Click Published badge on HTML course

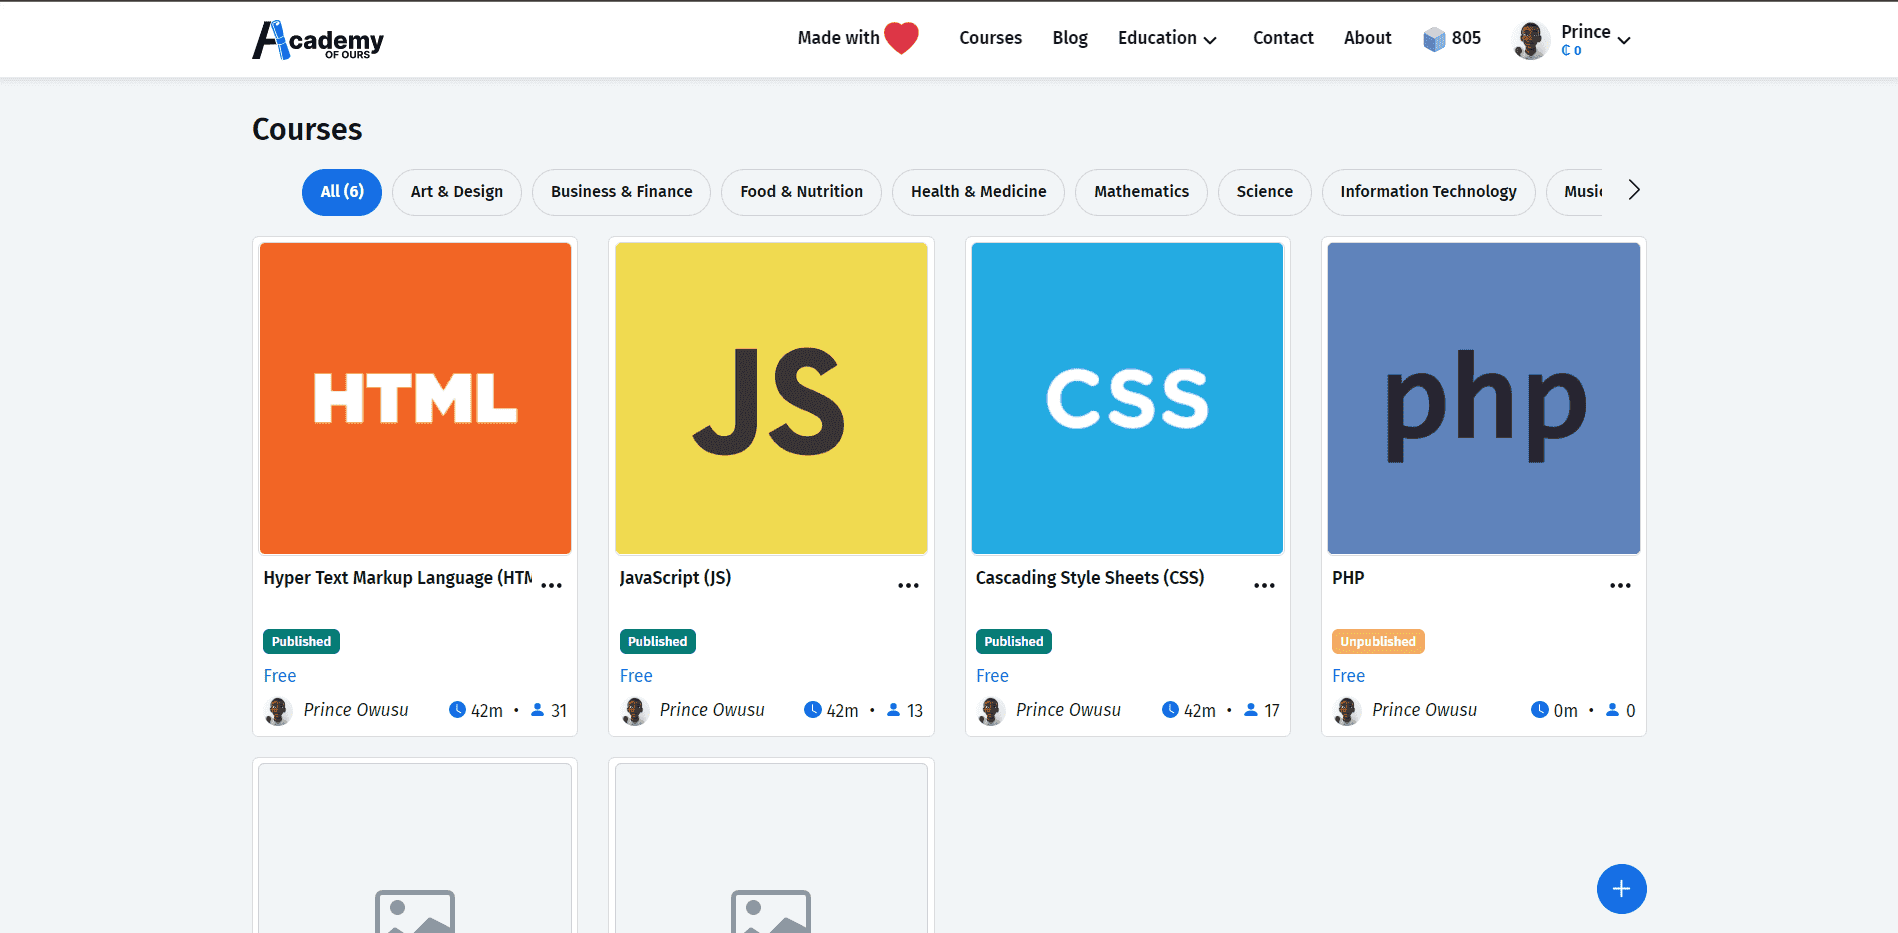(x=301, y=641)
